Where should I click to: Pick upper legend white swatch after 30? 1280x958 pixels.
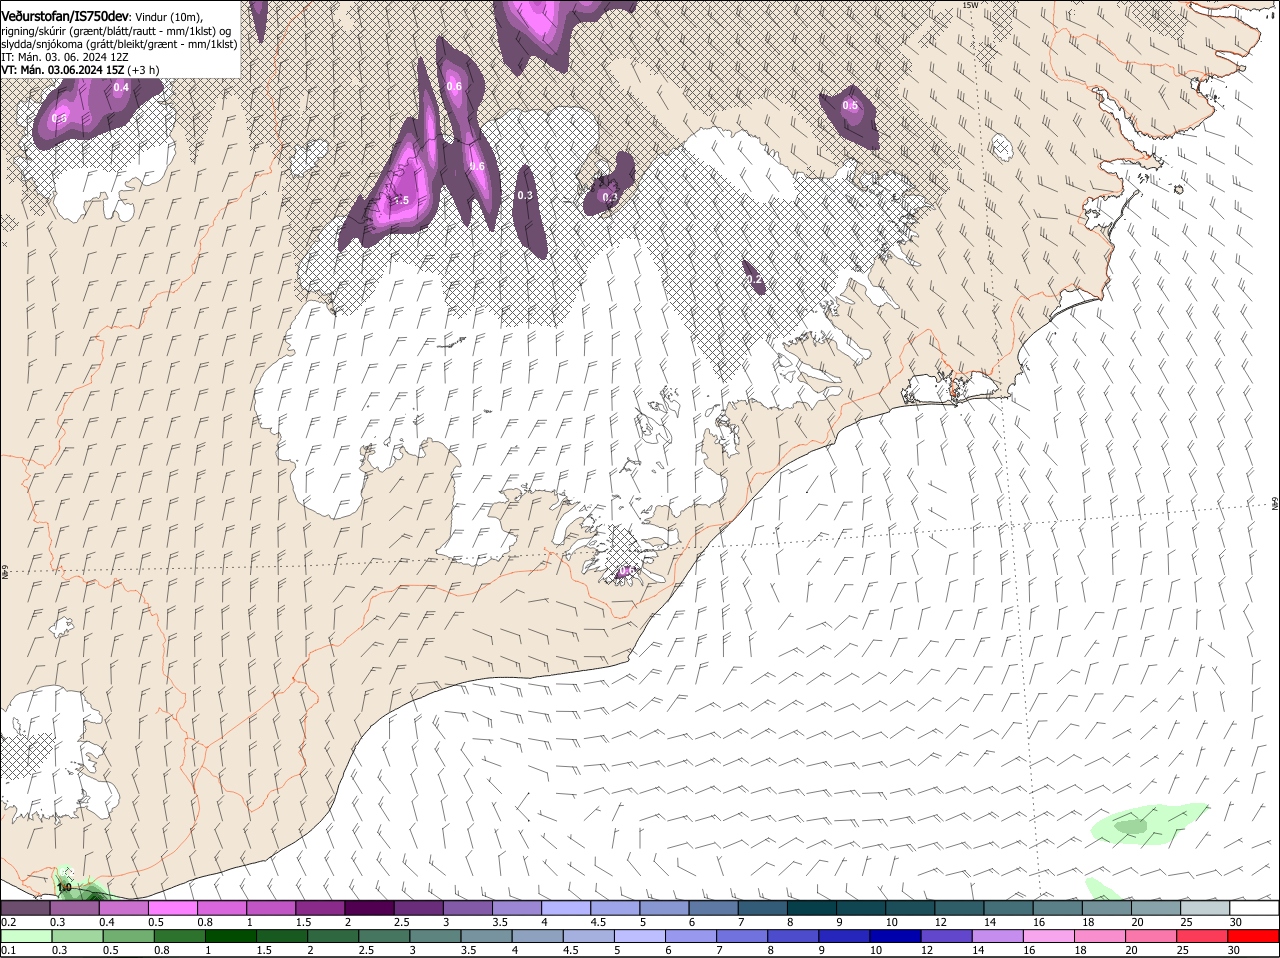coord(1254,908)
